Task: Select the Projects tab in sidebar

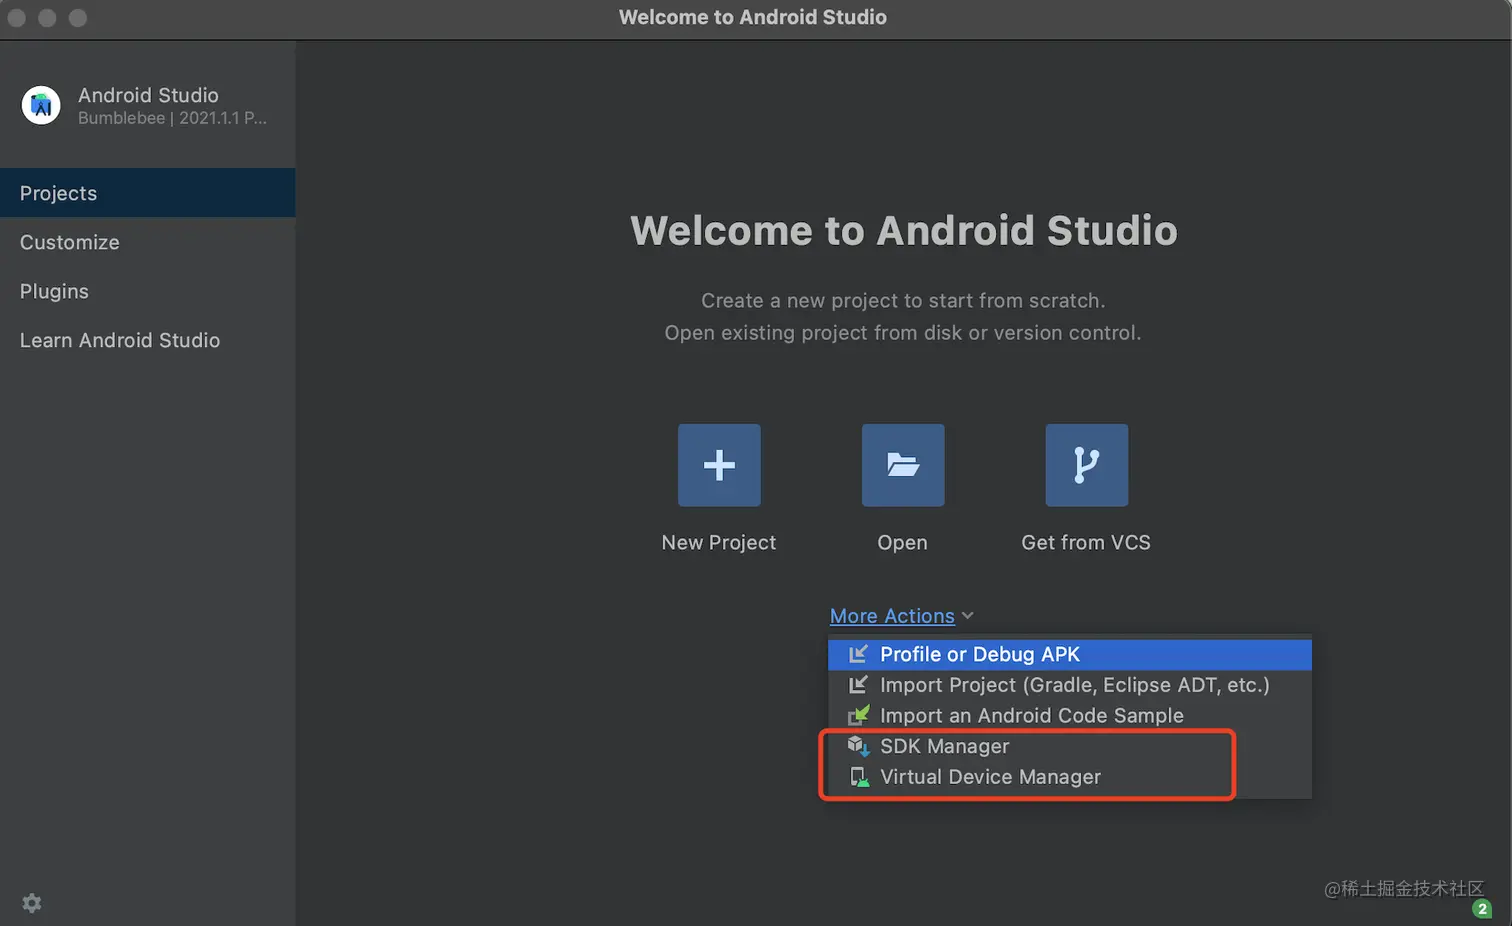Action: pos(148,193)
